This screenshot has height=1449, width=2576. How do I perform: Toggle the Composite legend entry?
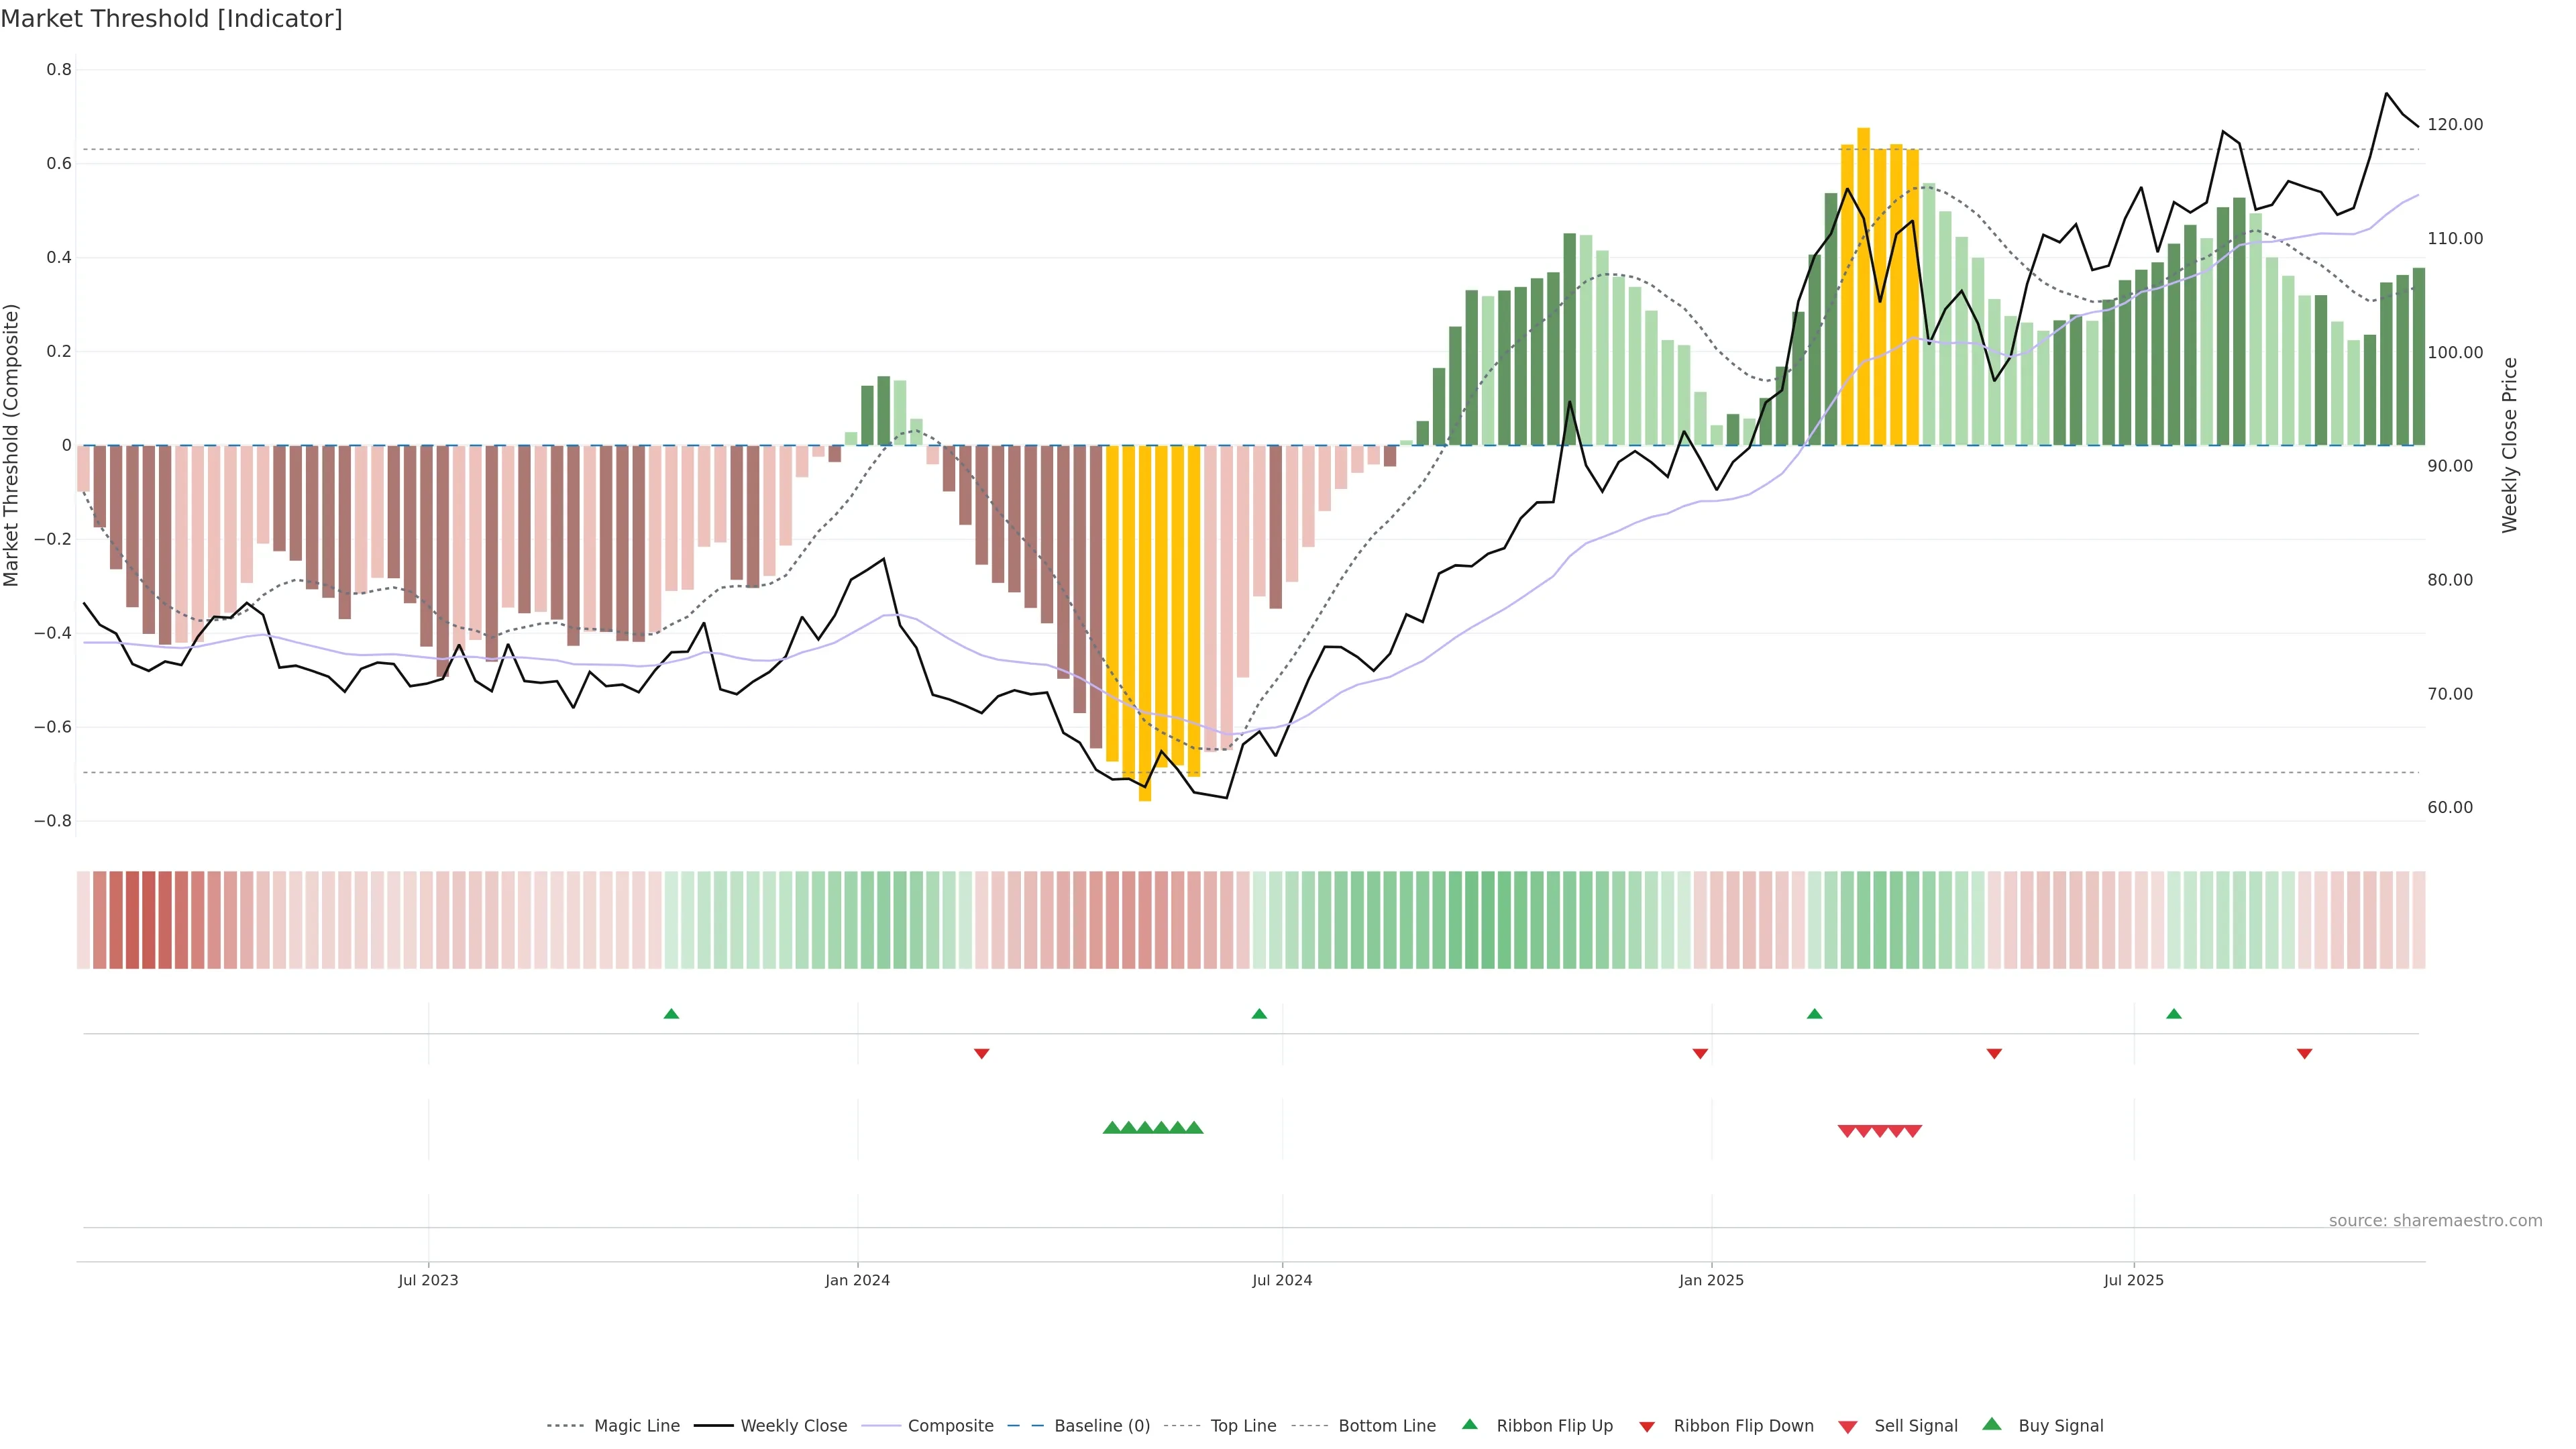pyautogui.click(x=950, y=1426)
